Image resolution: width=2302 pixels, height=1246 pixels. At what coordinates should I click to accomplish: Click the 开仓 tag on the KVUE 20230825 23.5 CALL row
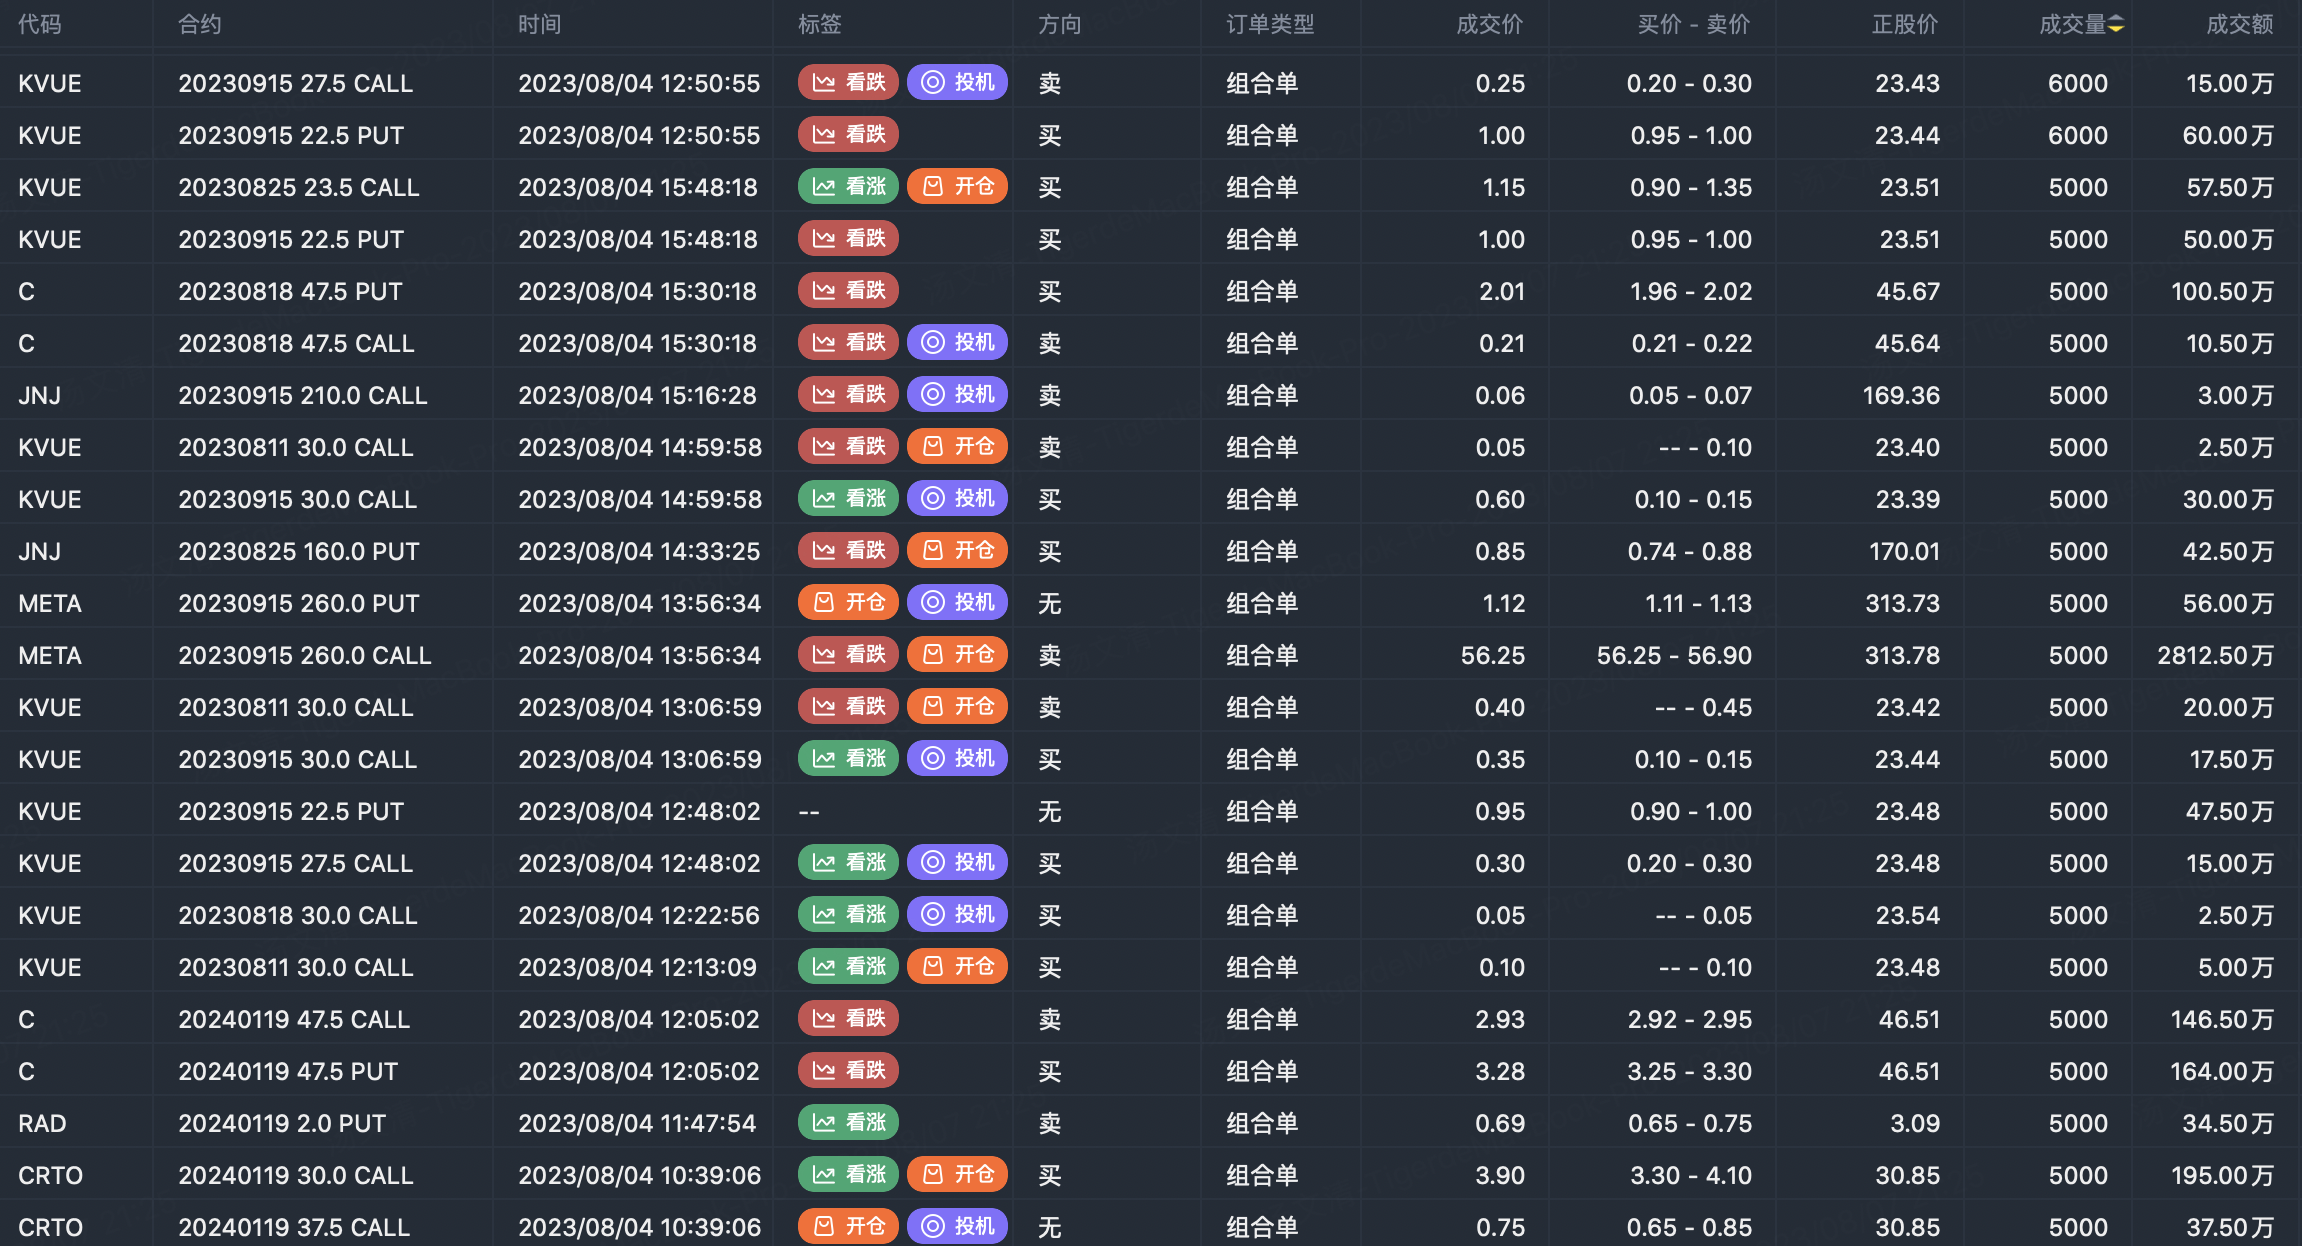(957, 187)
